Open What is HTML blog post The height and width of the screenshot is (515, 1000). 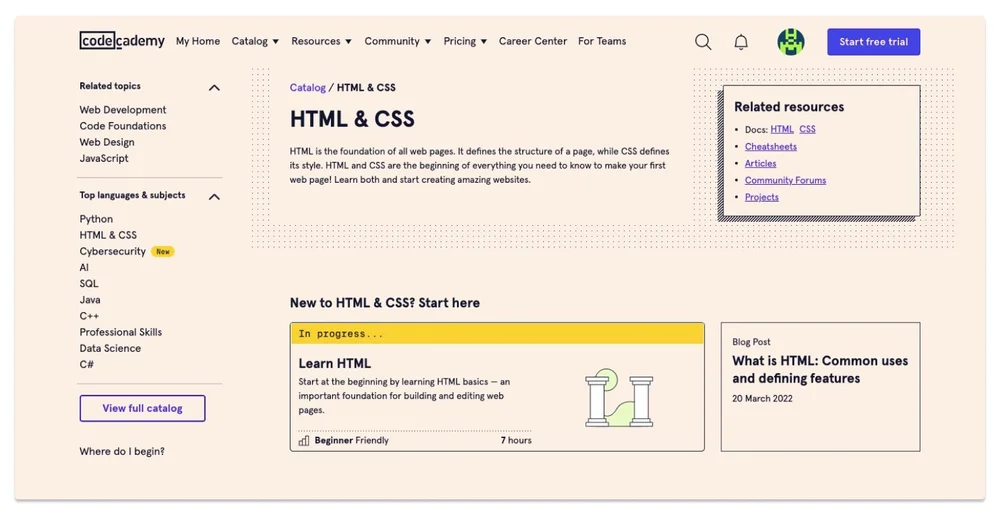(820, 370)
